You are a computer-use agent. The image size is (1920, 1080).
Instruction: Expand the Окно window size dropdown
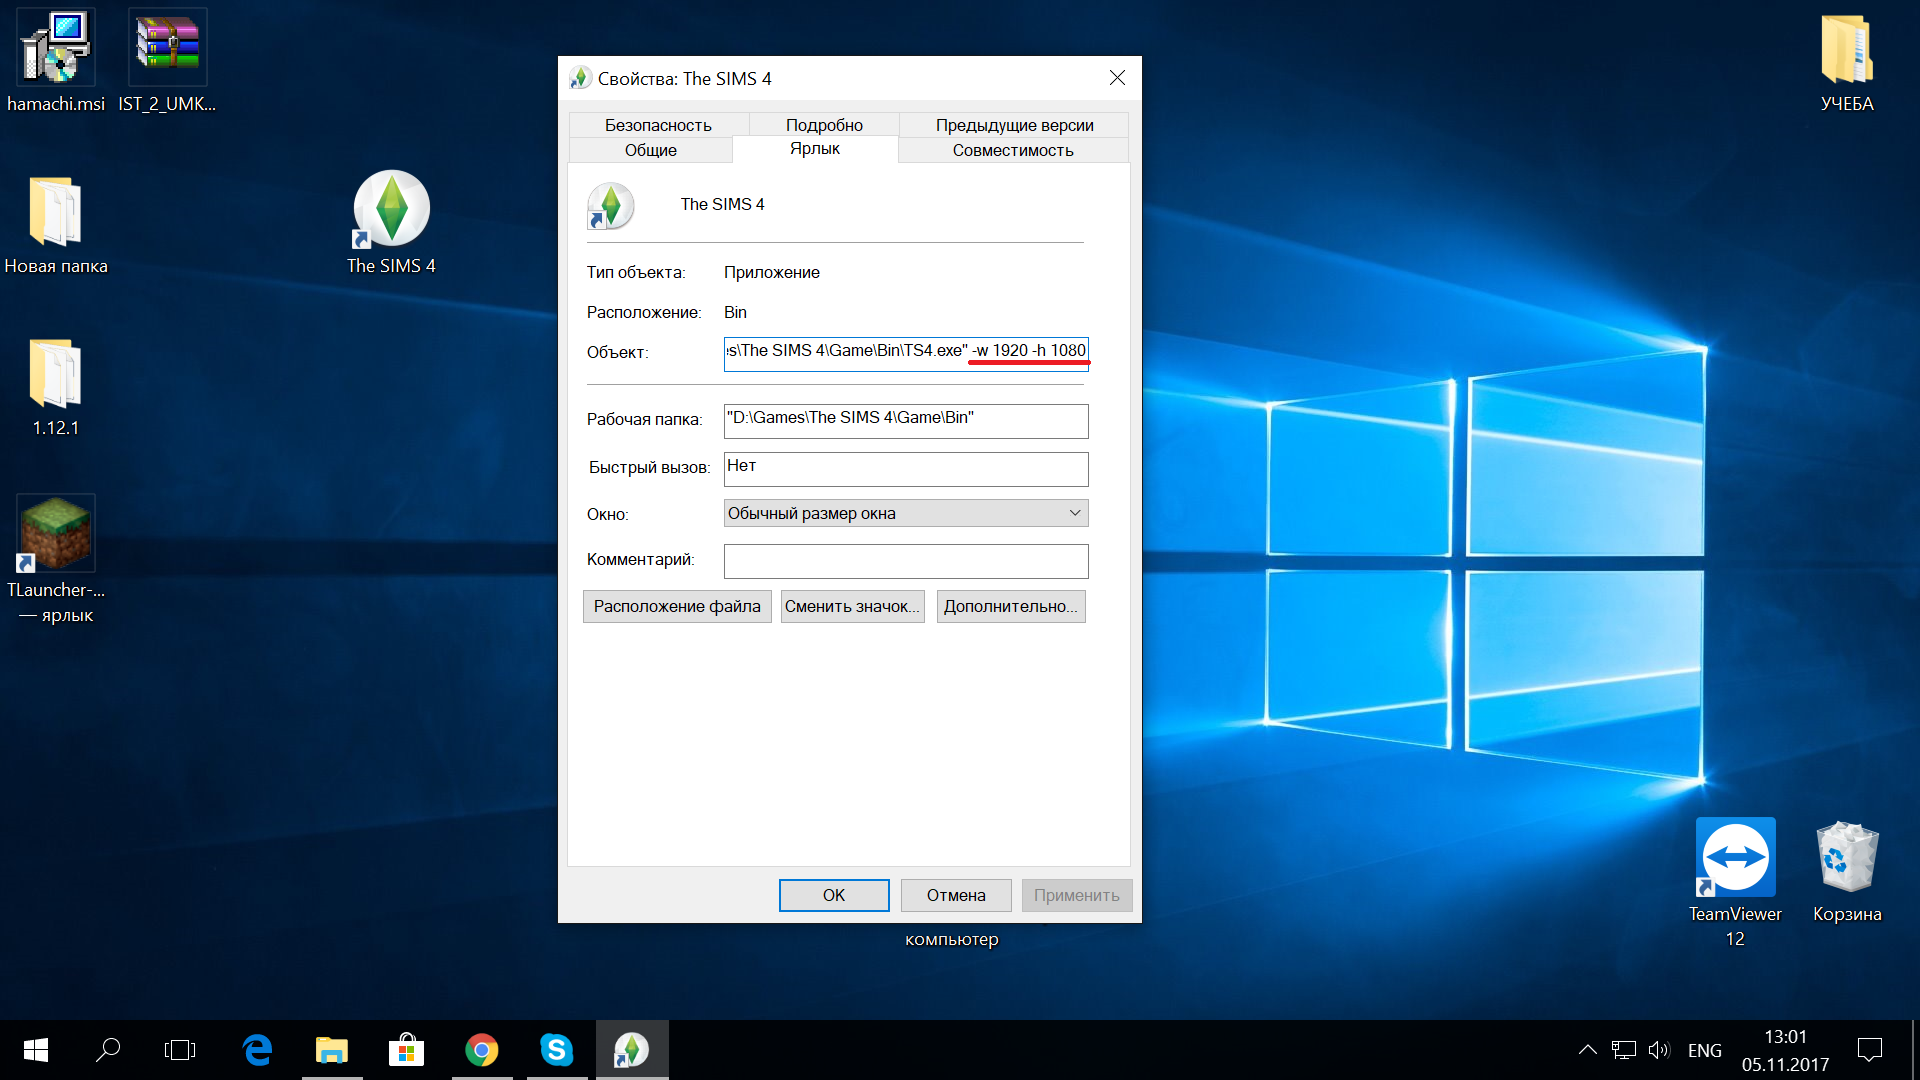(x=906, y=513)
